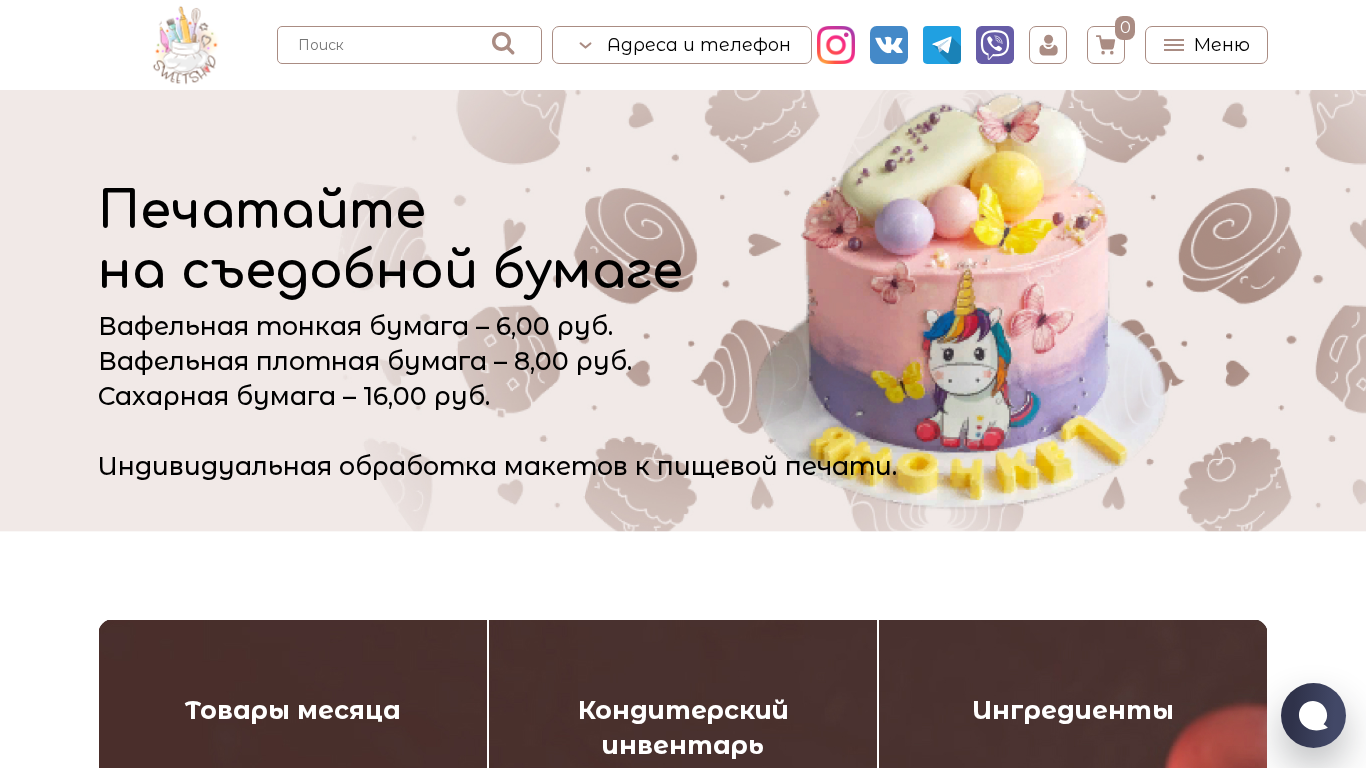Open the VK social page icon
The height and width of the screenshot is (768, 1366).
point(889,45)
